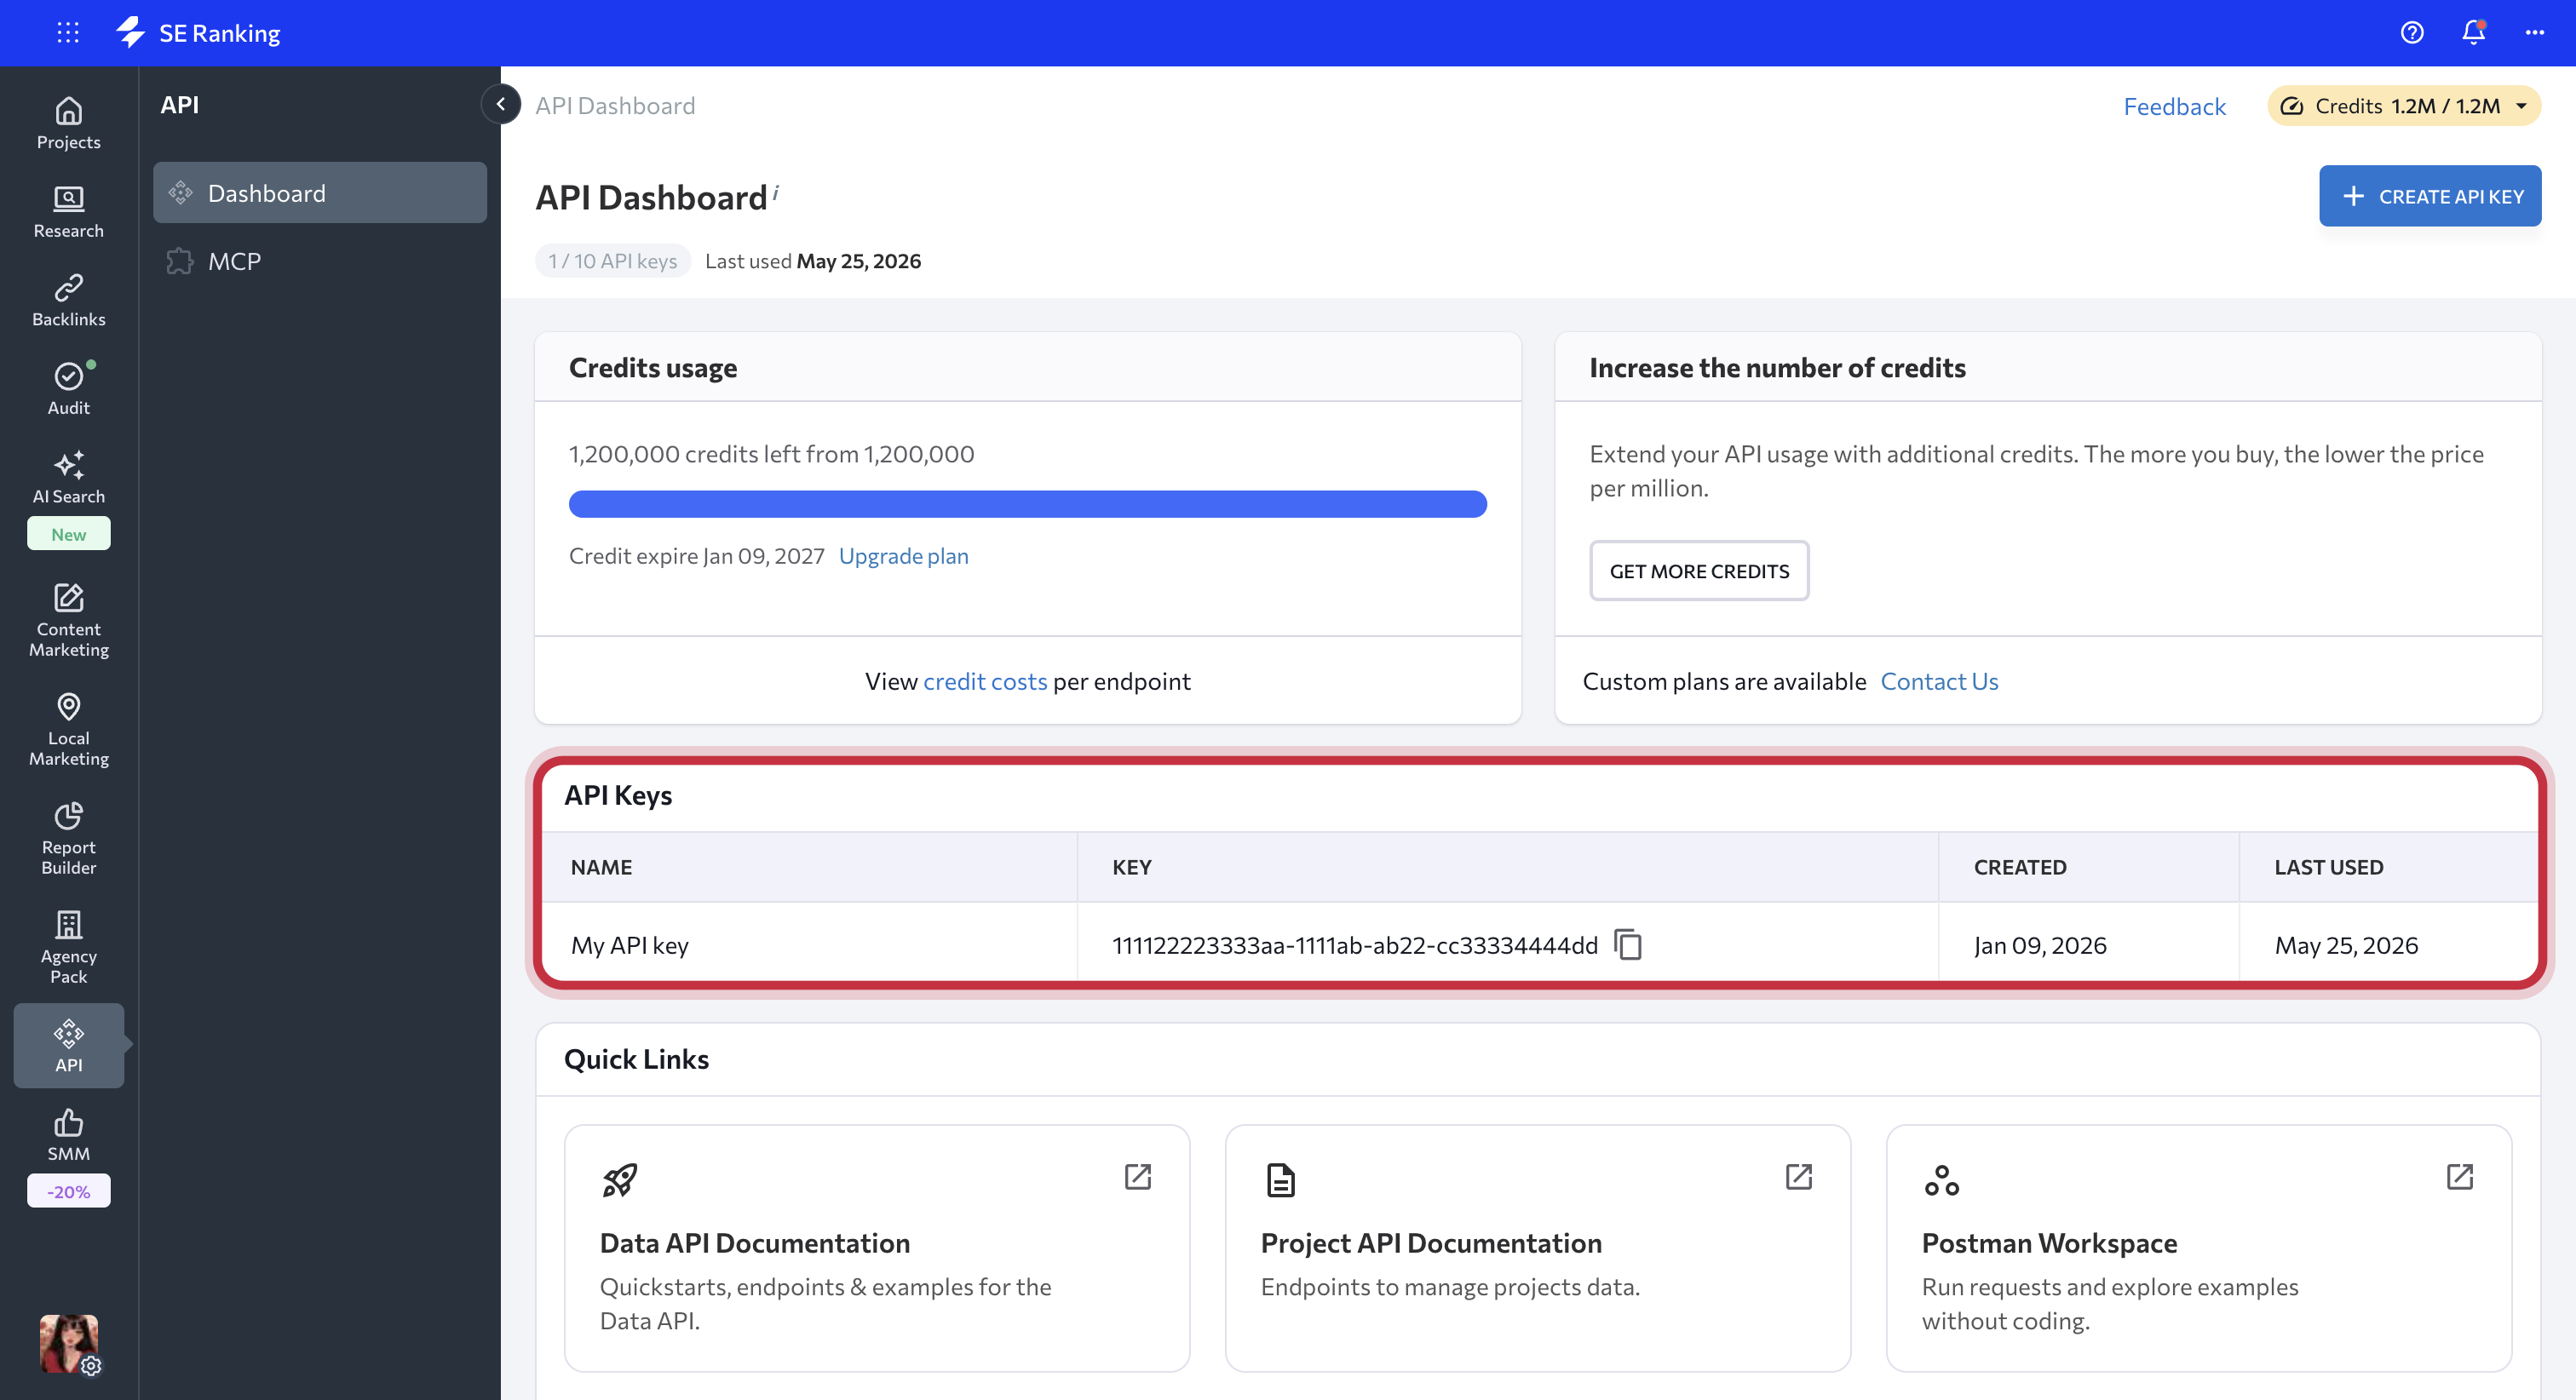The image size is (2576, 1400).
Task: Open the SMM section
Action: (68, 1135)
